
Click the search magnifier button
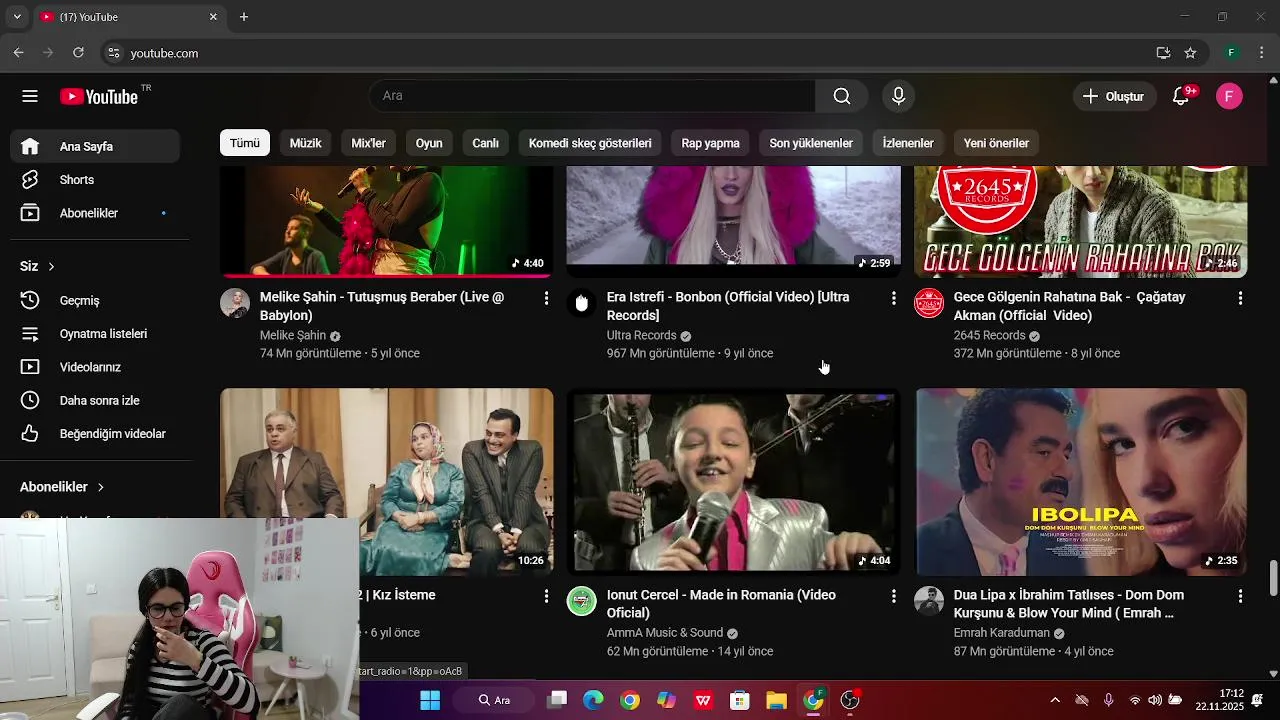click(842, 96)
